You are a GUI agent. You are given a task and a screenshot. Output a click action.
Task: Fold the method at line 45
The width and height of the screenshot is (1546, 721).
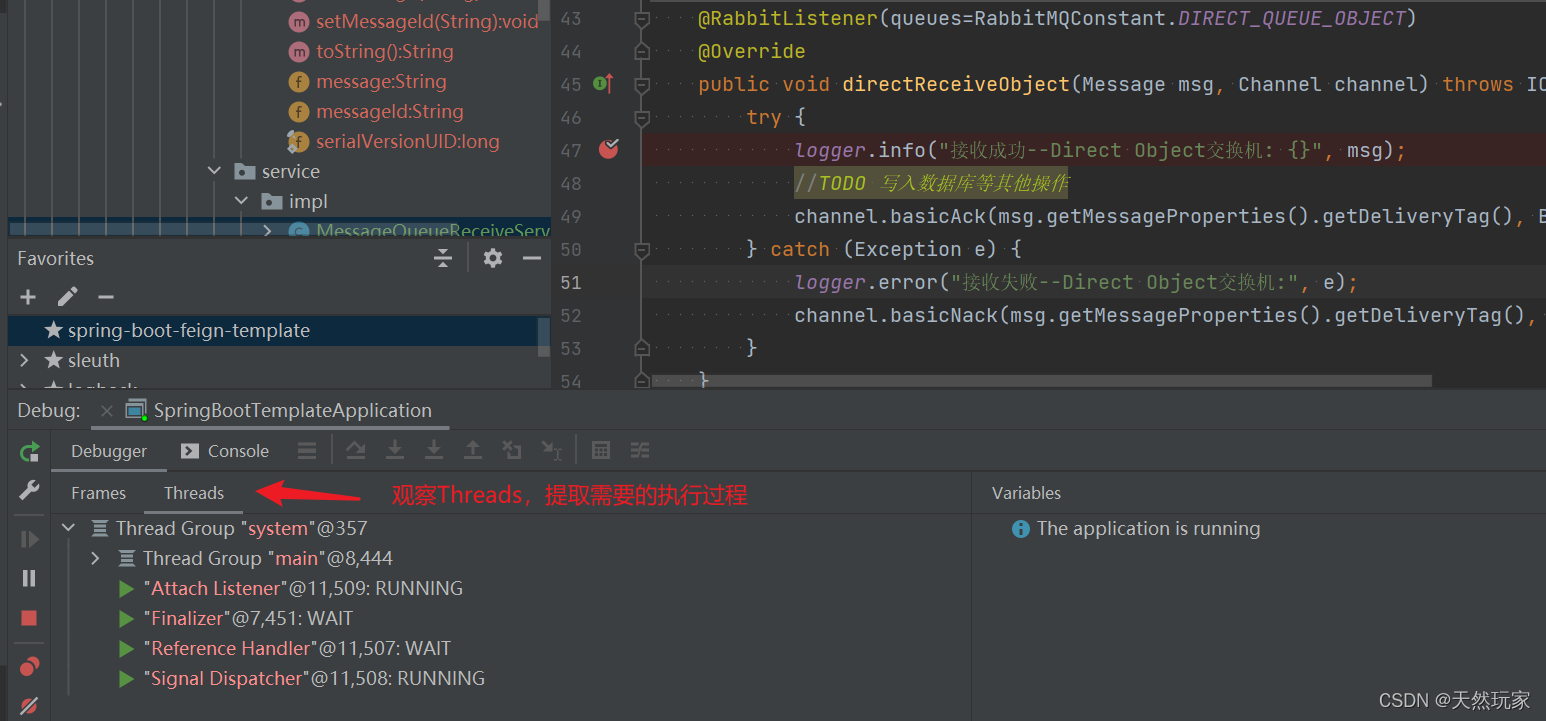[x=642, y=84]
